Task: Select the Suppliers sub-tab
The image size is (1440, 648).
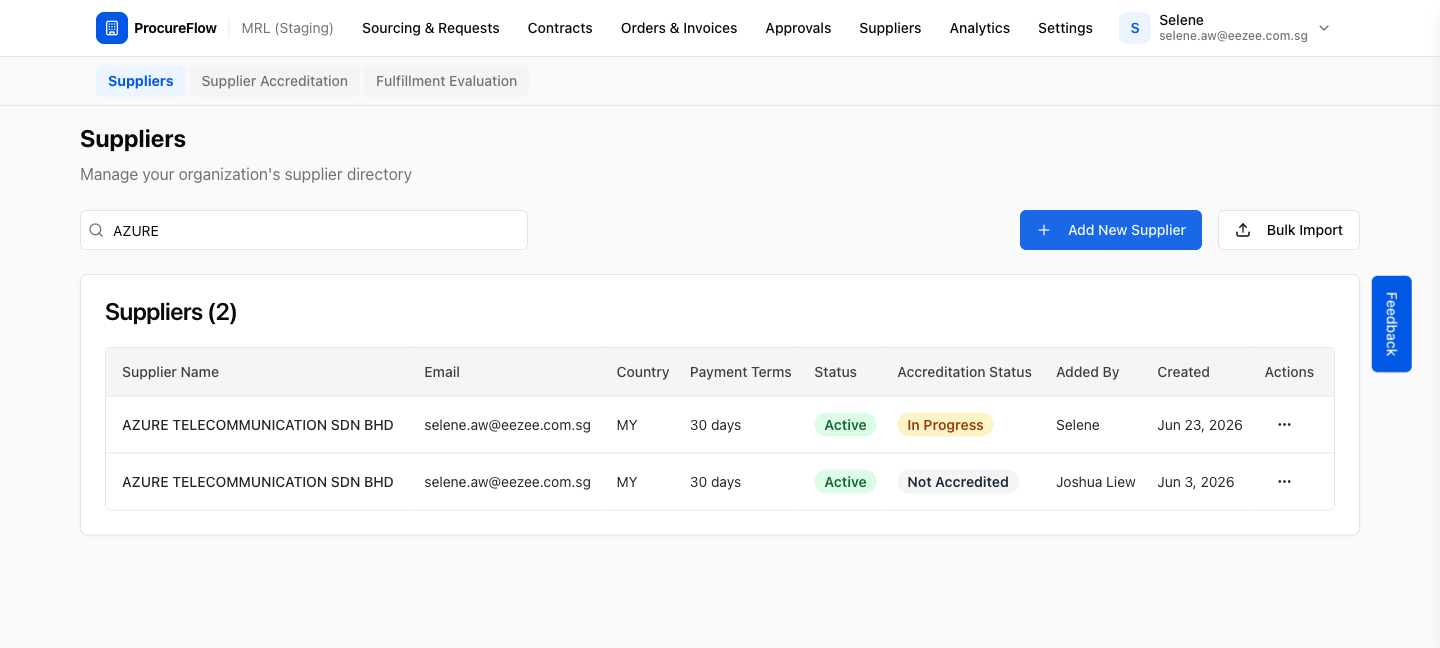Action: pyautogui.click(x=141, y=81)
